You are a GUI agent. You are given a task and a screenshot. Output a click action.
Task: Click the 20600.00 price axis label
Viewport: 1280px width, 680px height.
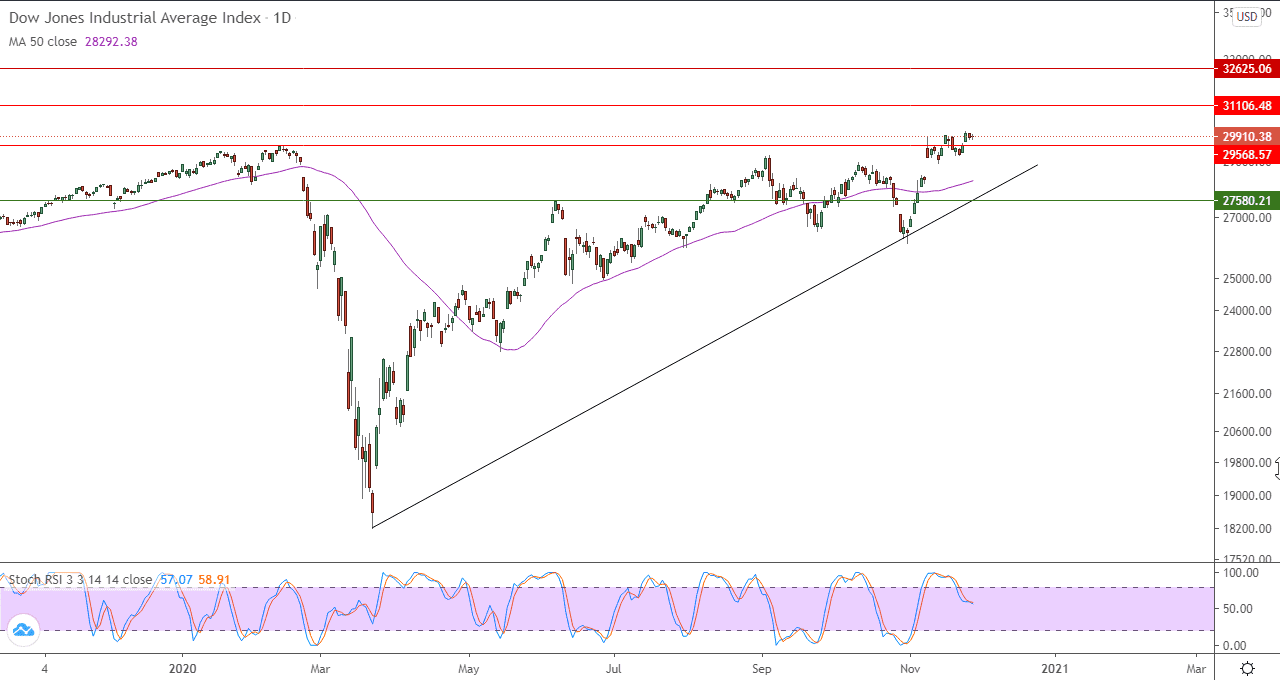pyautogui.click(x=1246, y=432)
